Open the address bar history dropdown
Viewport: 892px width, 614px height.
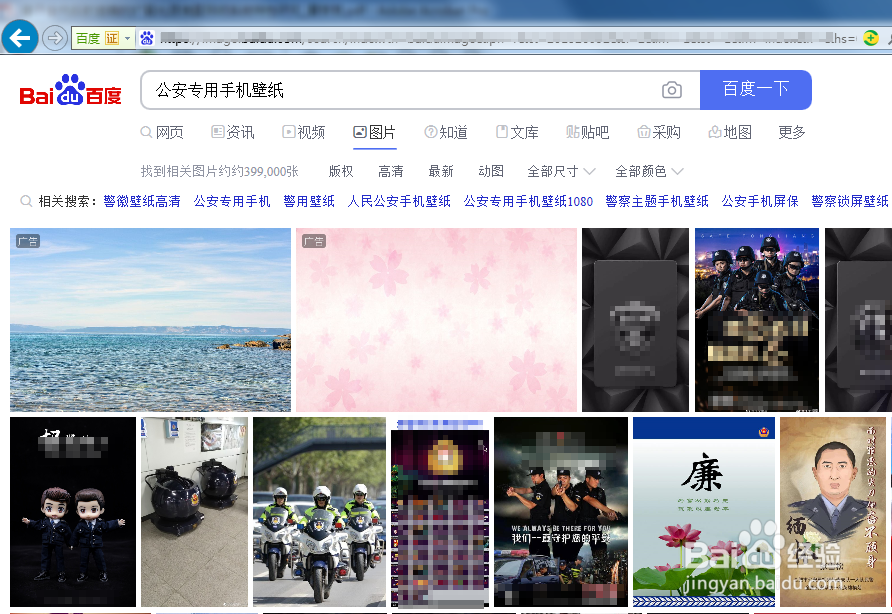coord(128,38)
